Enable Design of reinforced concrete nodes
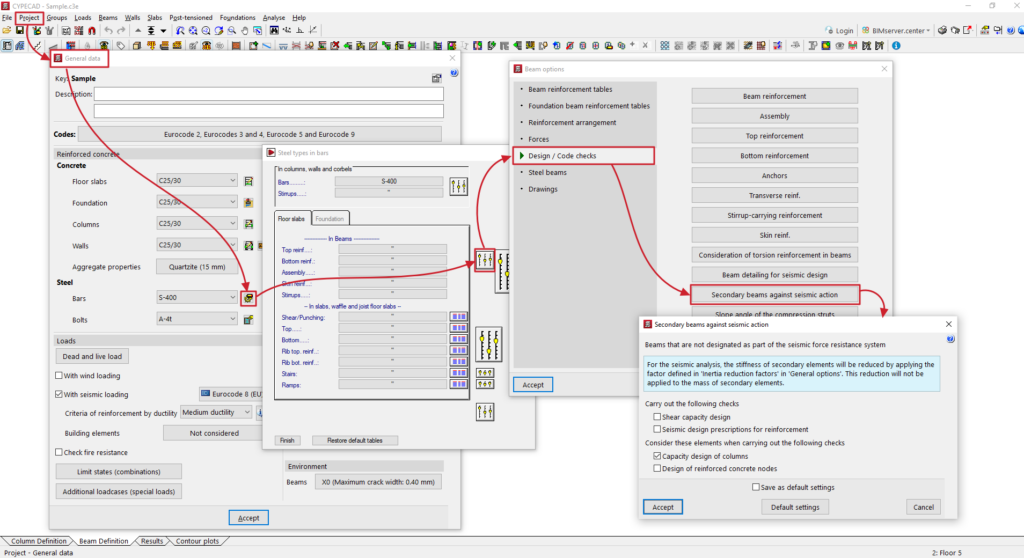The width and height of the screenshot is (1024, 558). coord(657,468)
